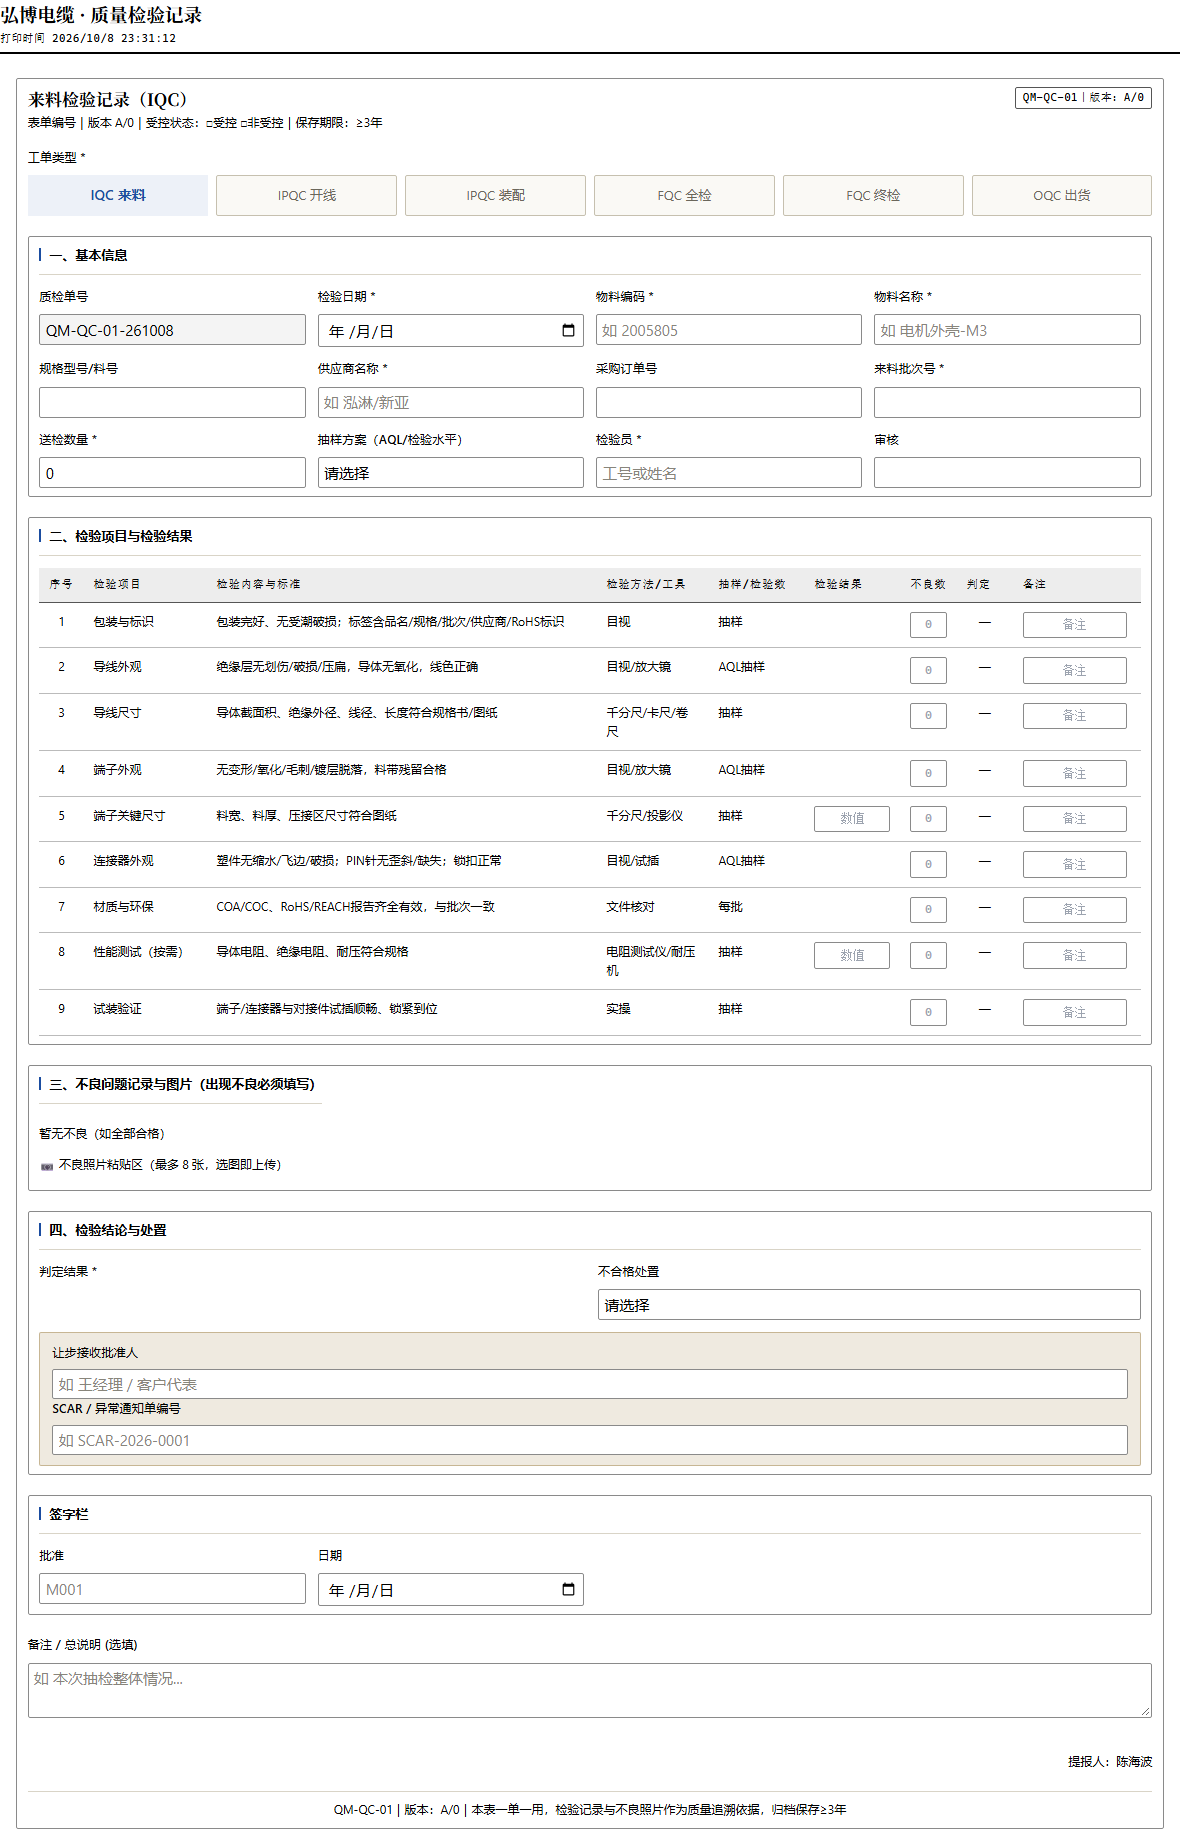
Task: Click 备注 field for 性能测试 row
Action: 1074,955
